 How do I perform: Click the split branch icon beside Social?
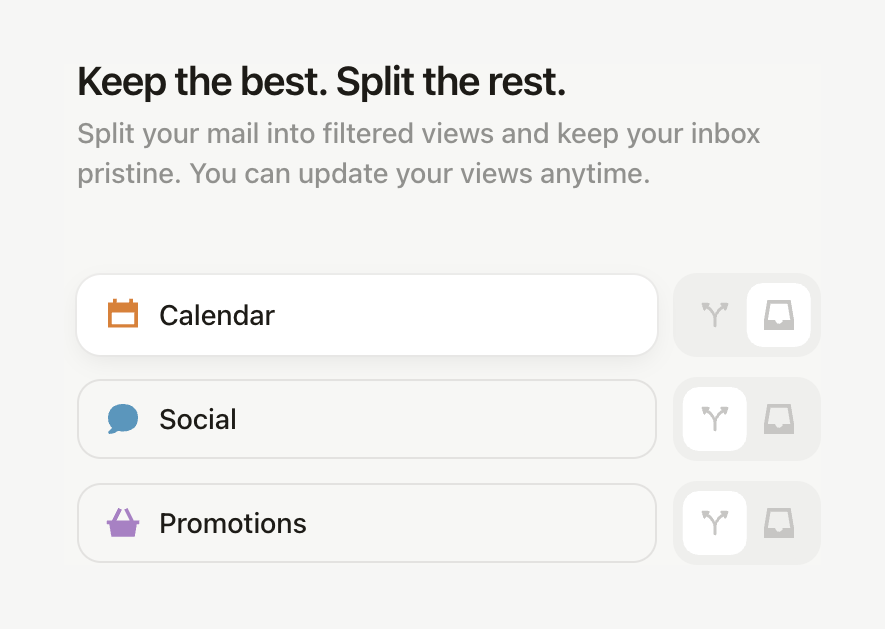pos(714,419)
